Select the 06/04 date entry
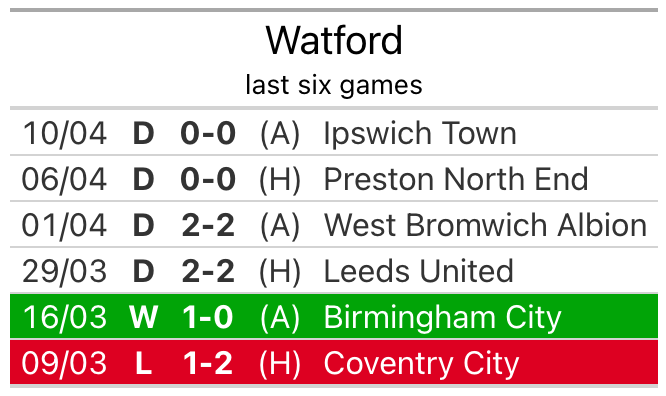The image size is (666, 396). tap(64, 179)
